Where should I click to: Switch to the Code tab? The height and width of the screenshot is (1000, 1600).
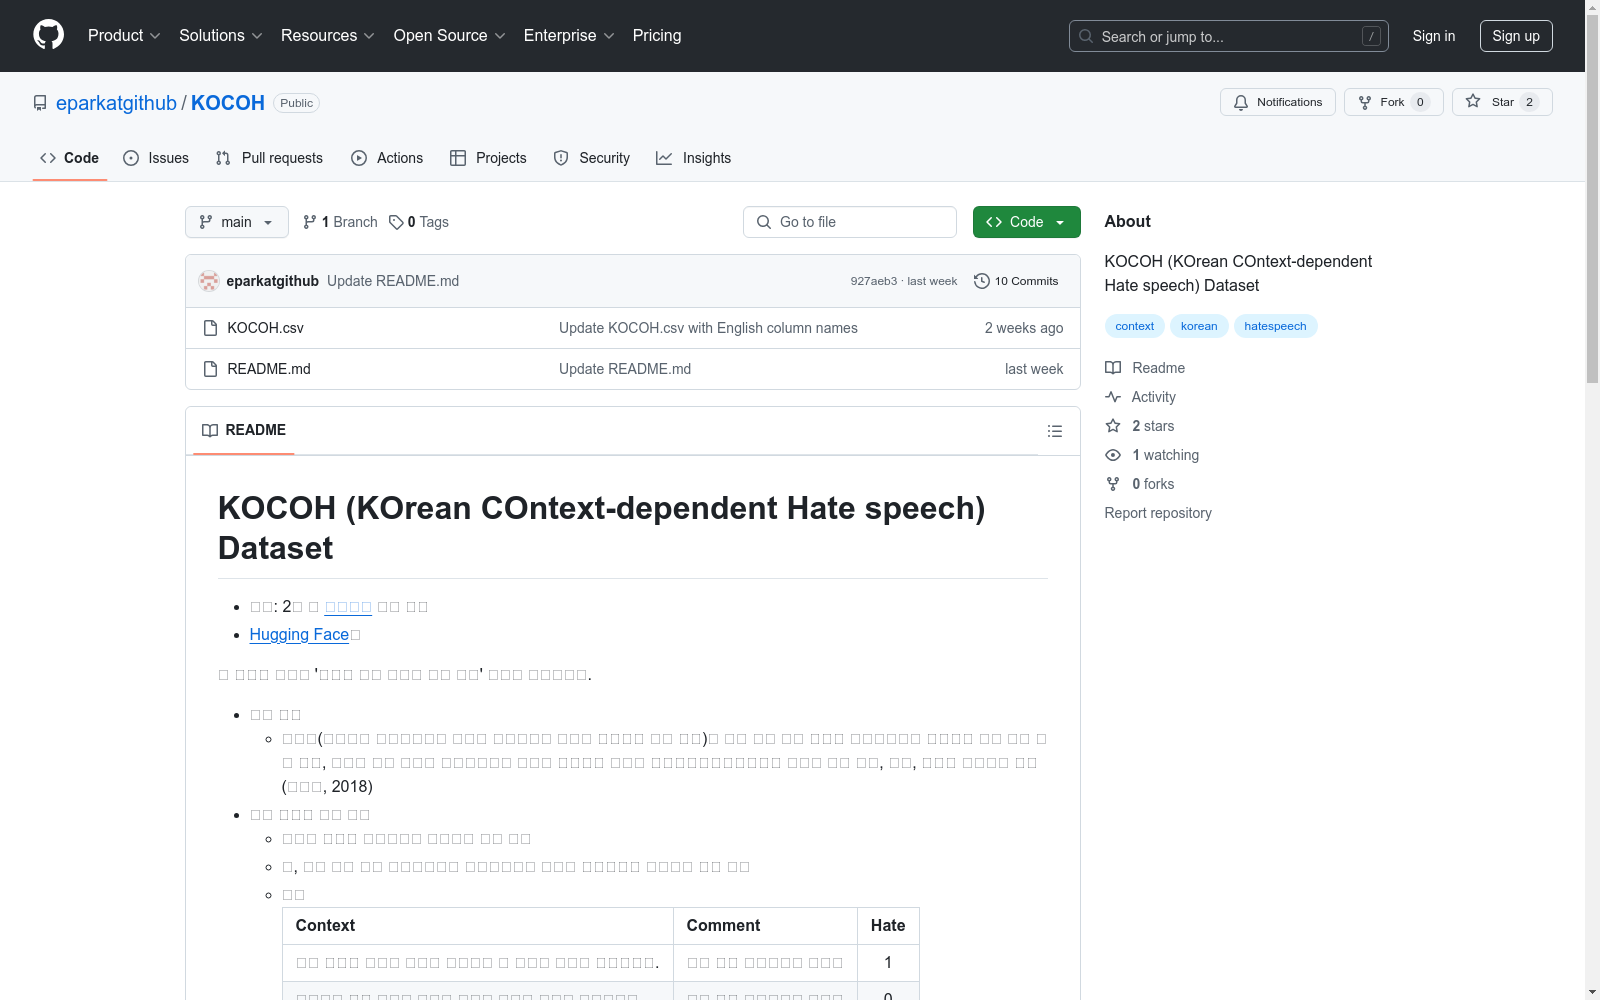(69, 158)
